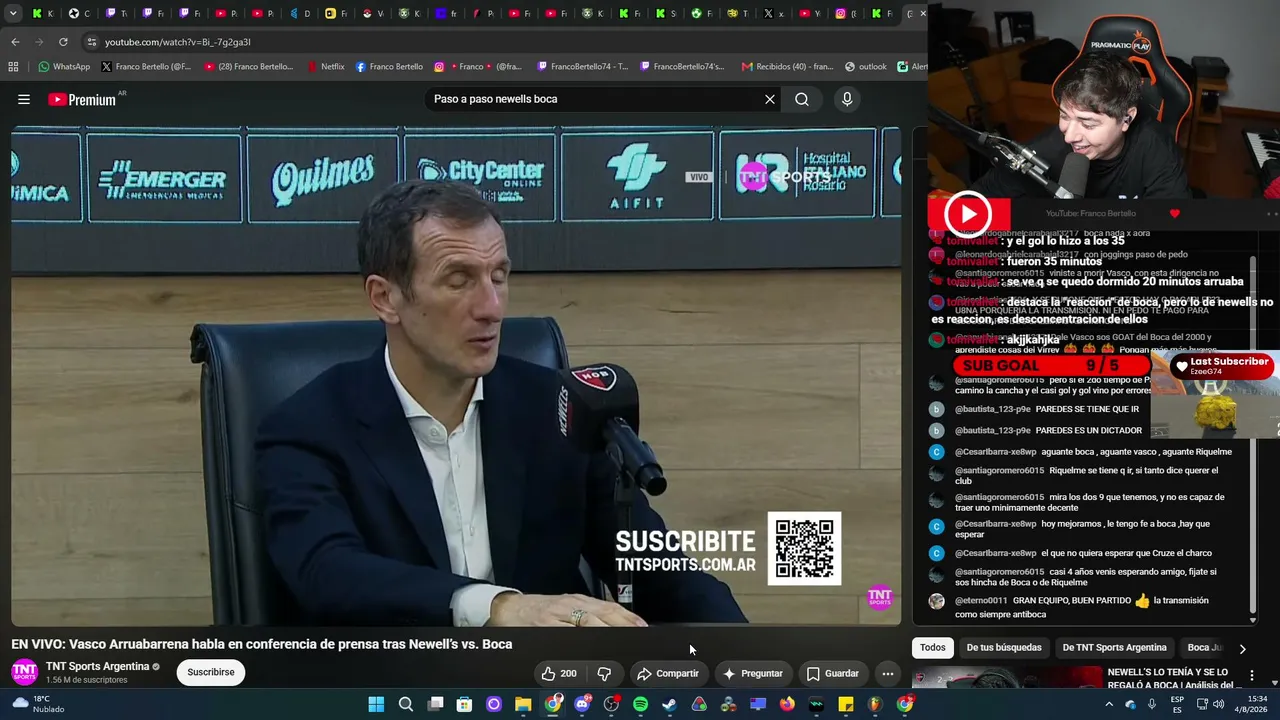Click the system tray microphone icon
Image resolution: width=1280 pixels, height=720 pixels.
click(1152, 704)
